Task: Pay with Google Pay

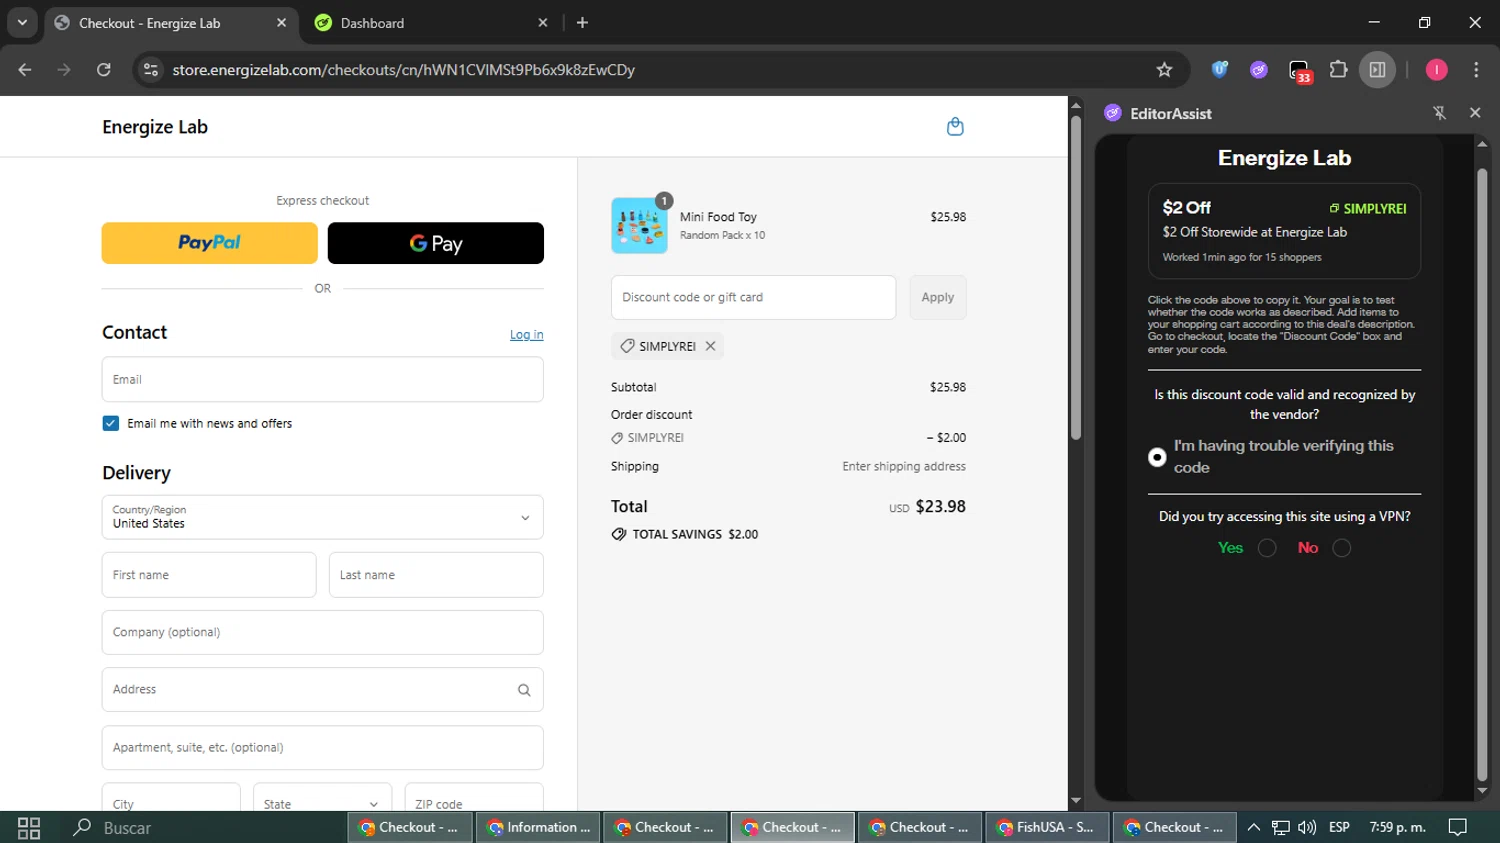Action: [x=436, y=243]
